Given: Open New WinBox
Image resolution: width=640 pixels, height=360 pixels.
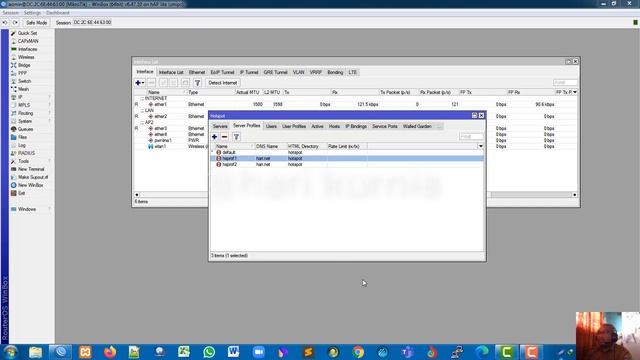Looking at the screenshot, I should click(30, 185).
